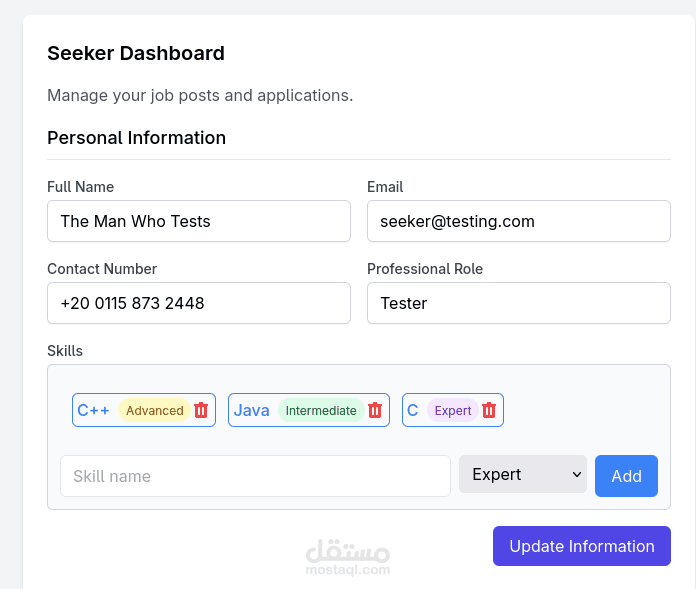Click the Intermediate badge on Java skill

(321, 410)
